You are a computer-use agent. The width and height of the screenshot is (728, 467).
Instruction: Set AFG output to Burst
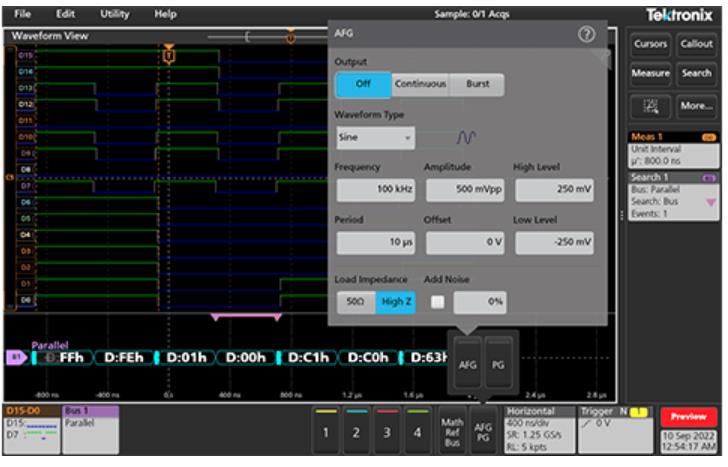478,84
